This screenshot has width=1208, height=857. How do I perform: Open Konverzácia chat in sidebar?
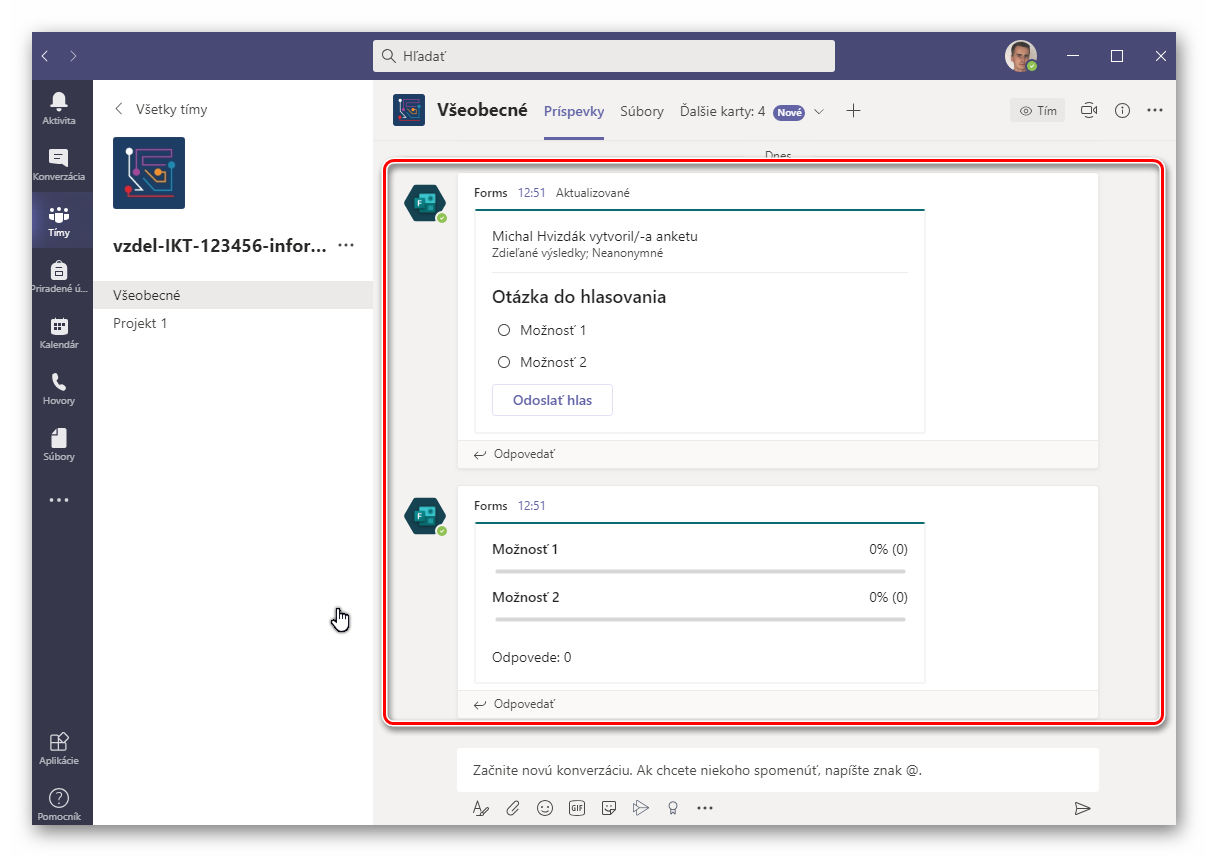(x=59, y=163)
